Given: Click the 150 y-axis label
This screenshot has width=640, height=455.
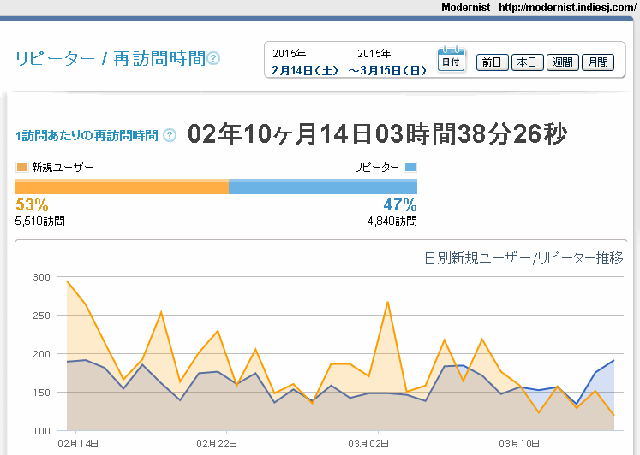Looking at the screenshot, I should (41, 392).
